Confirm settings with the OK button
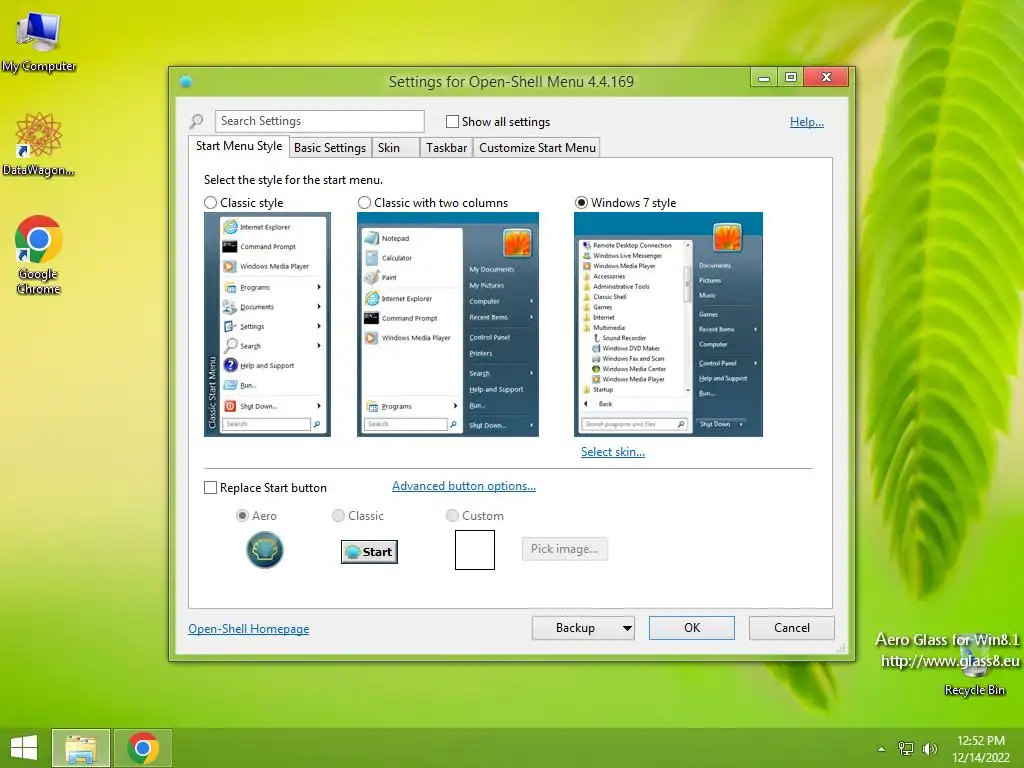Viewport: 1024px width, 768px height. 692,628
